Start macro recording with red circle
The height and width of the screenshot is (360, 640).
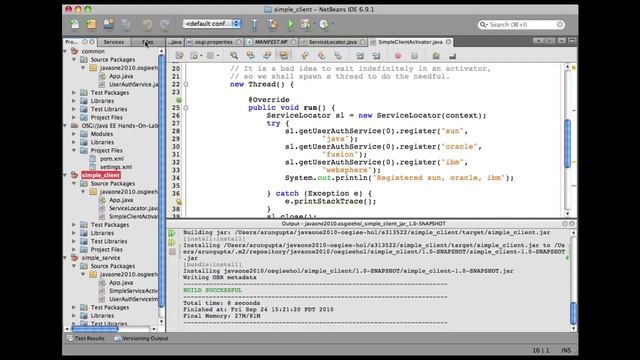(398, 56)
